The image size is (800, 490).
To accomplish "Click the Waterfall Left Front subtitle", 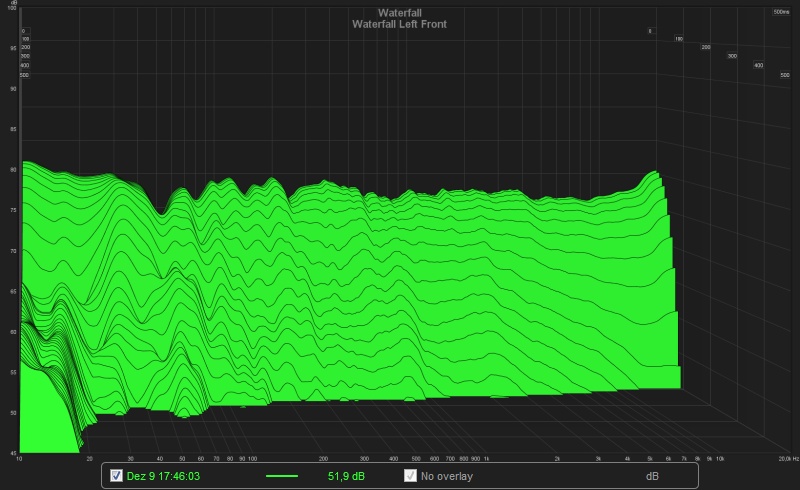I will click(x=399, y=24).
